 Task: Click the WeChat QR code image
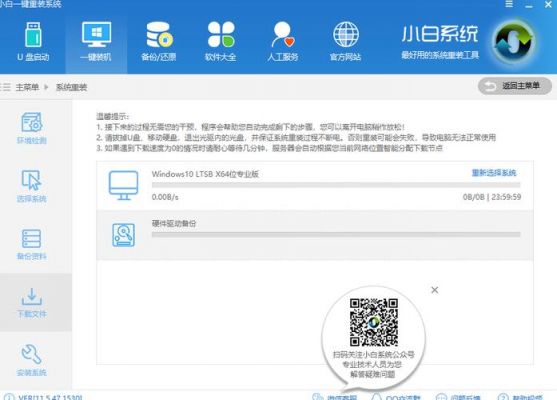(x=373, y=322)
